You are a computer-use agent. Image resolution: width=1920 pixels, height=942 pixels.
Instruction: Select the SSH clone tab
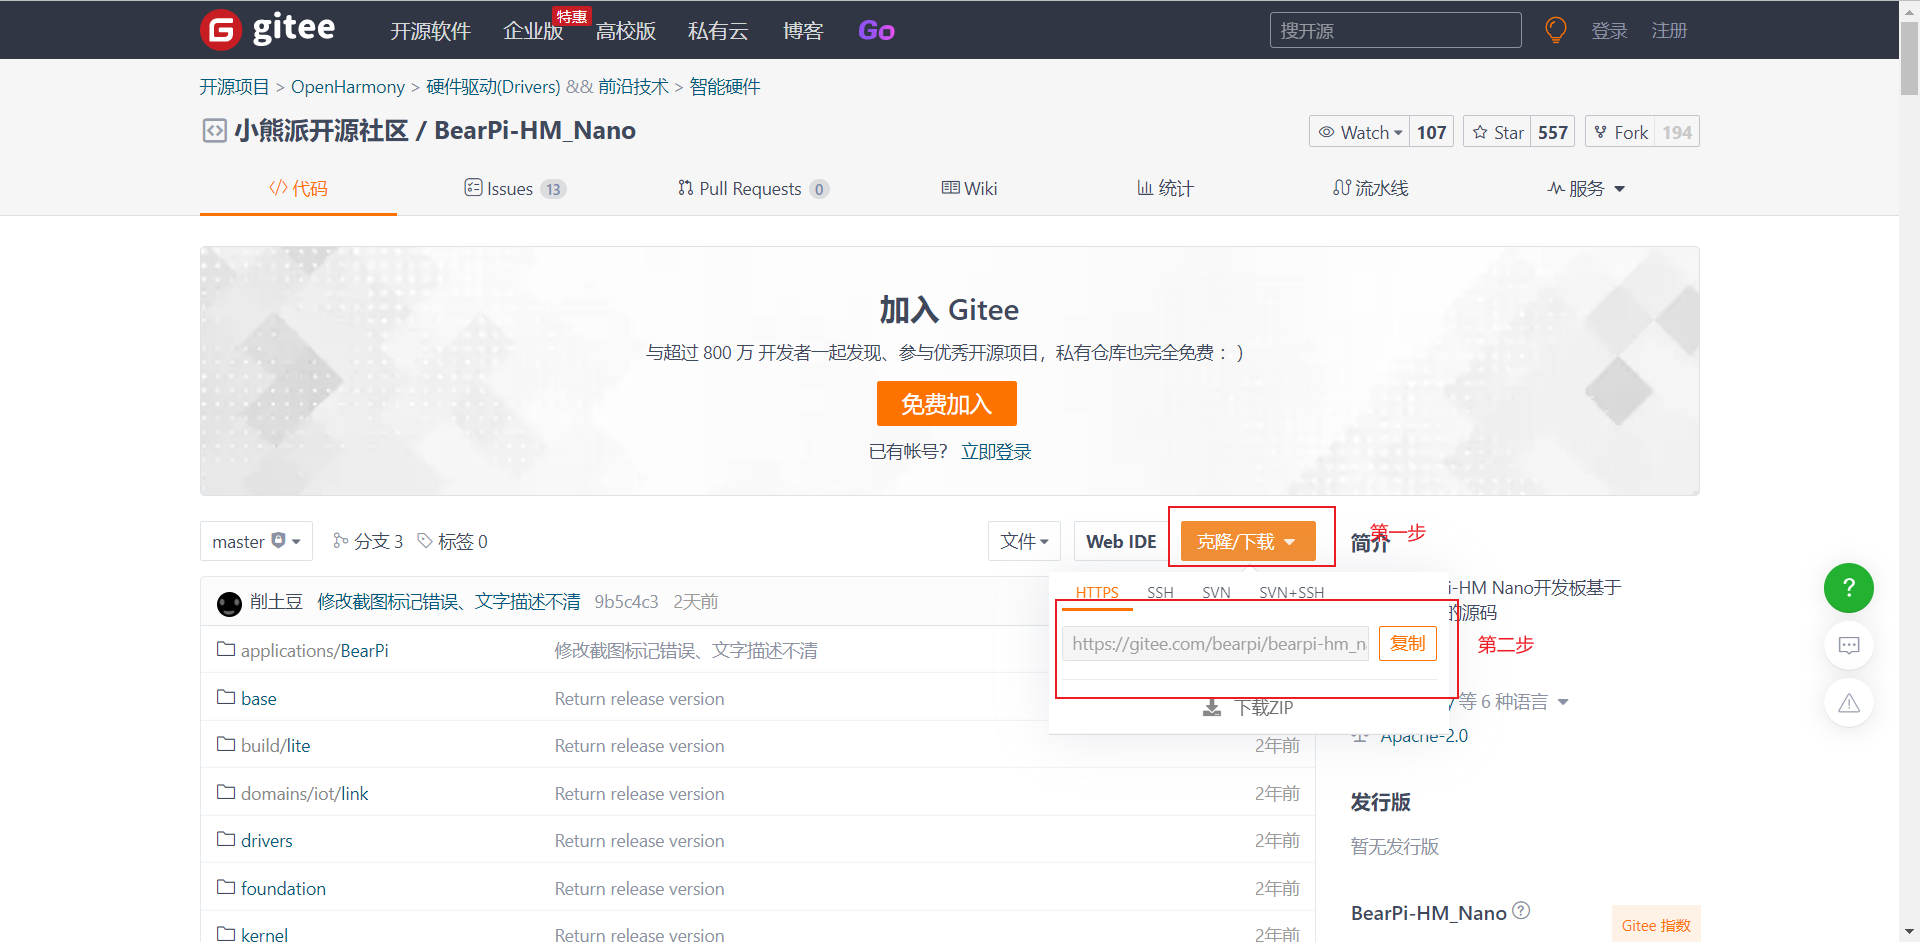[x=1160, y=592]
